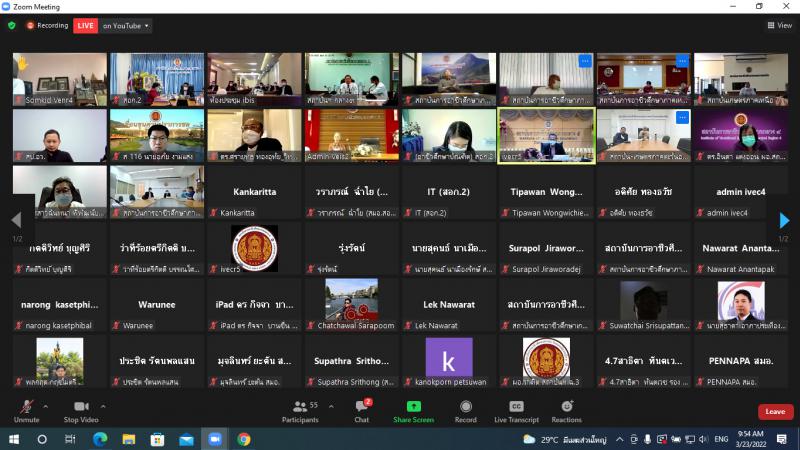The image size is (800, 450).
Task: Open Task View on taskbar
Action: [70, 439]
